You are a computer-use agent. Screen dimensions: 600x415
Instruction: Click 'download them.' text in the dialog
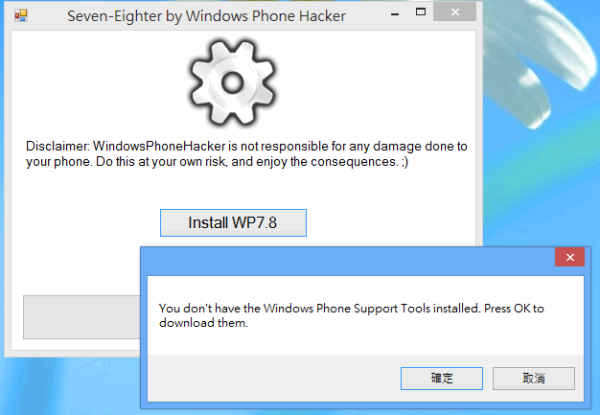coord(204,323)
